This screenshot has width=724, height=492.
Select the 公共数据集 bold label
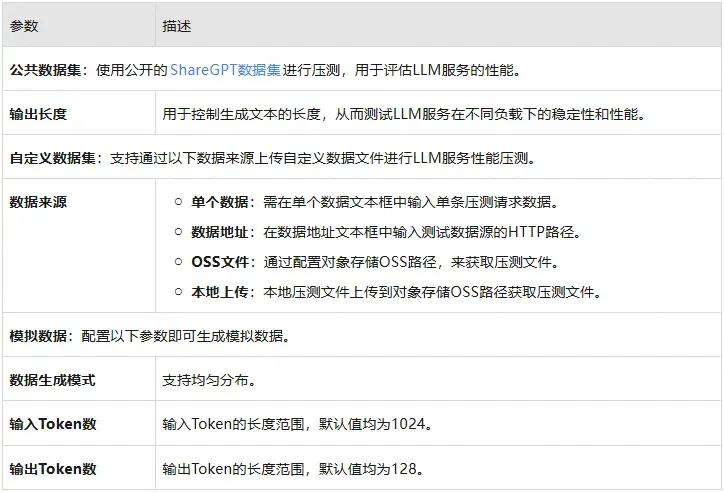coord(45,70)
